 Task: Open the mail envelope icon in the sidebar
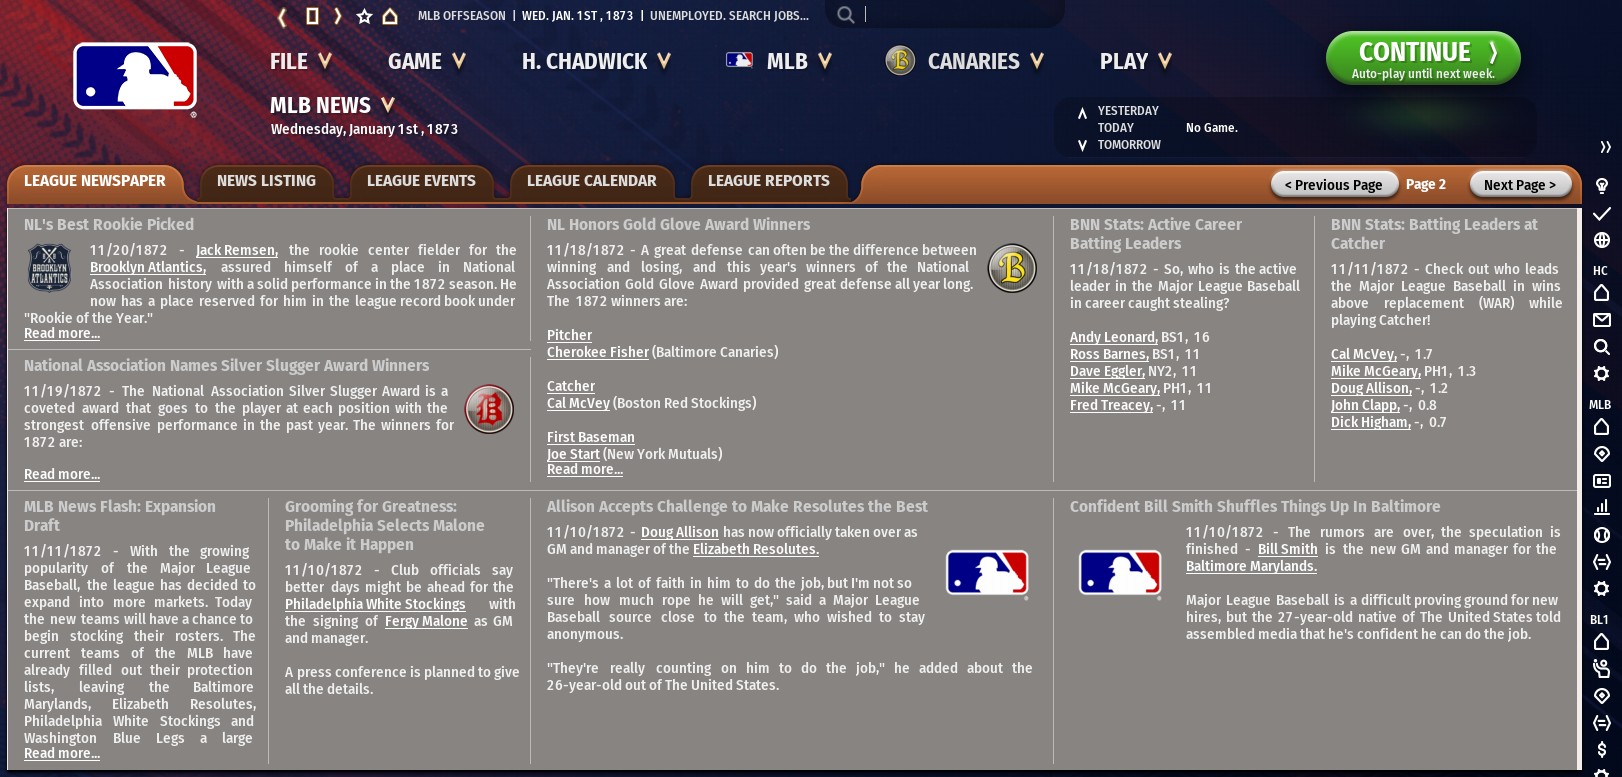point(1601,320)
